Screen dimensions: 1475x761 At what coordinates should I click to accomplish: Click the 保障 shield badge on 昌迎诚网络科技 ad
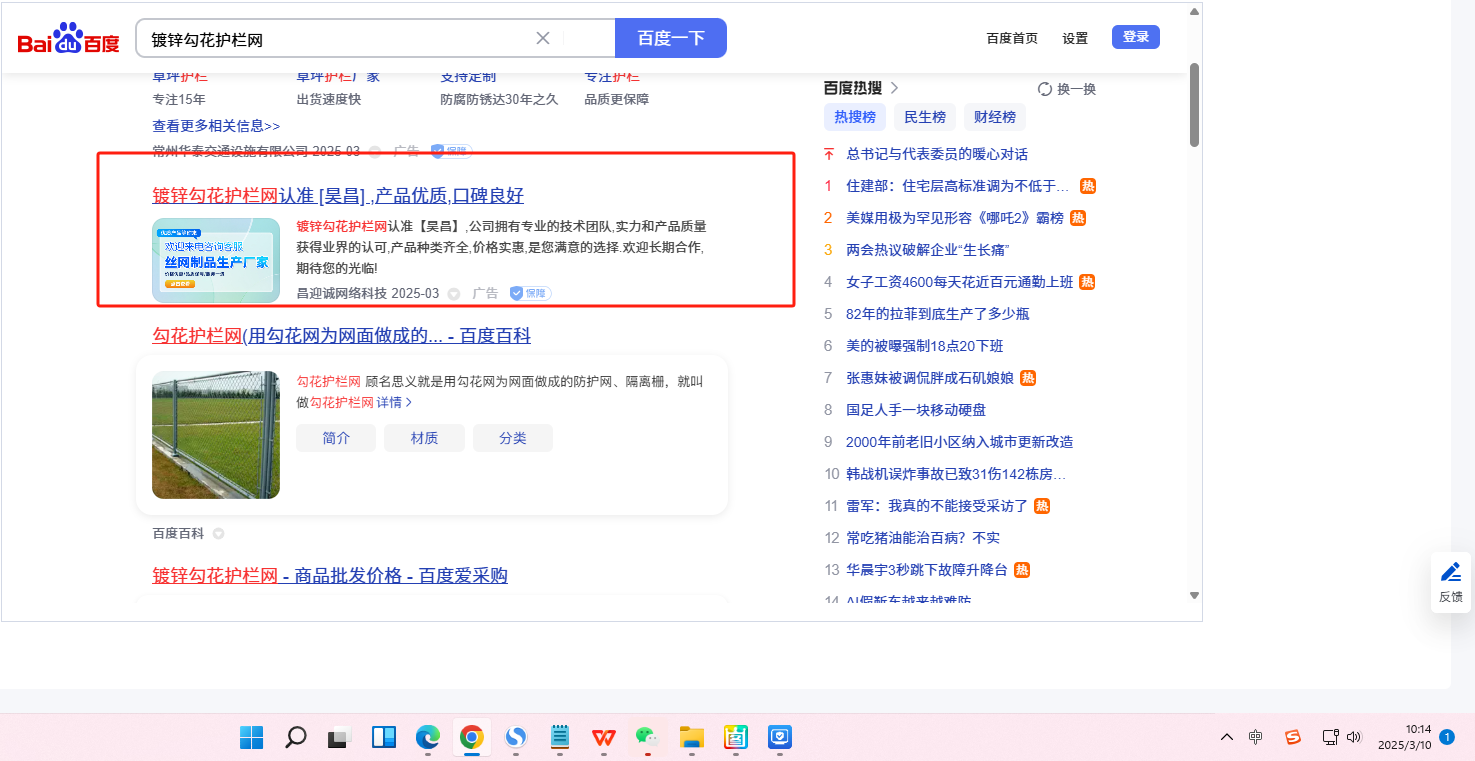click(530, 293)
